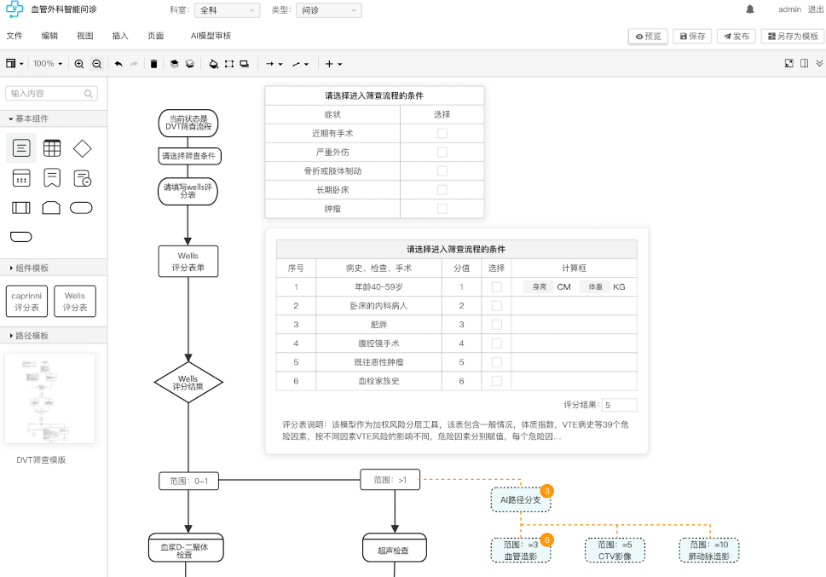Check the 肿瘤 checkbox
Screen dimensions: 826x577
pos(442,209)
